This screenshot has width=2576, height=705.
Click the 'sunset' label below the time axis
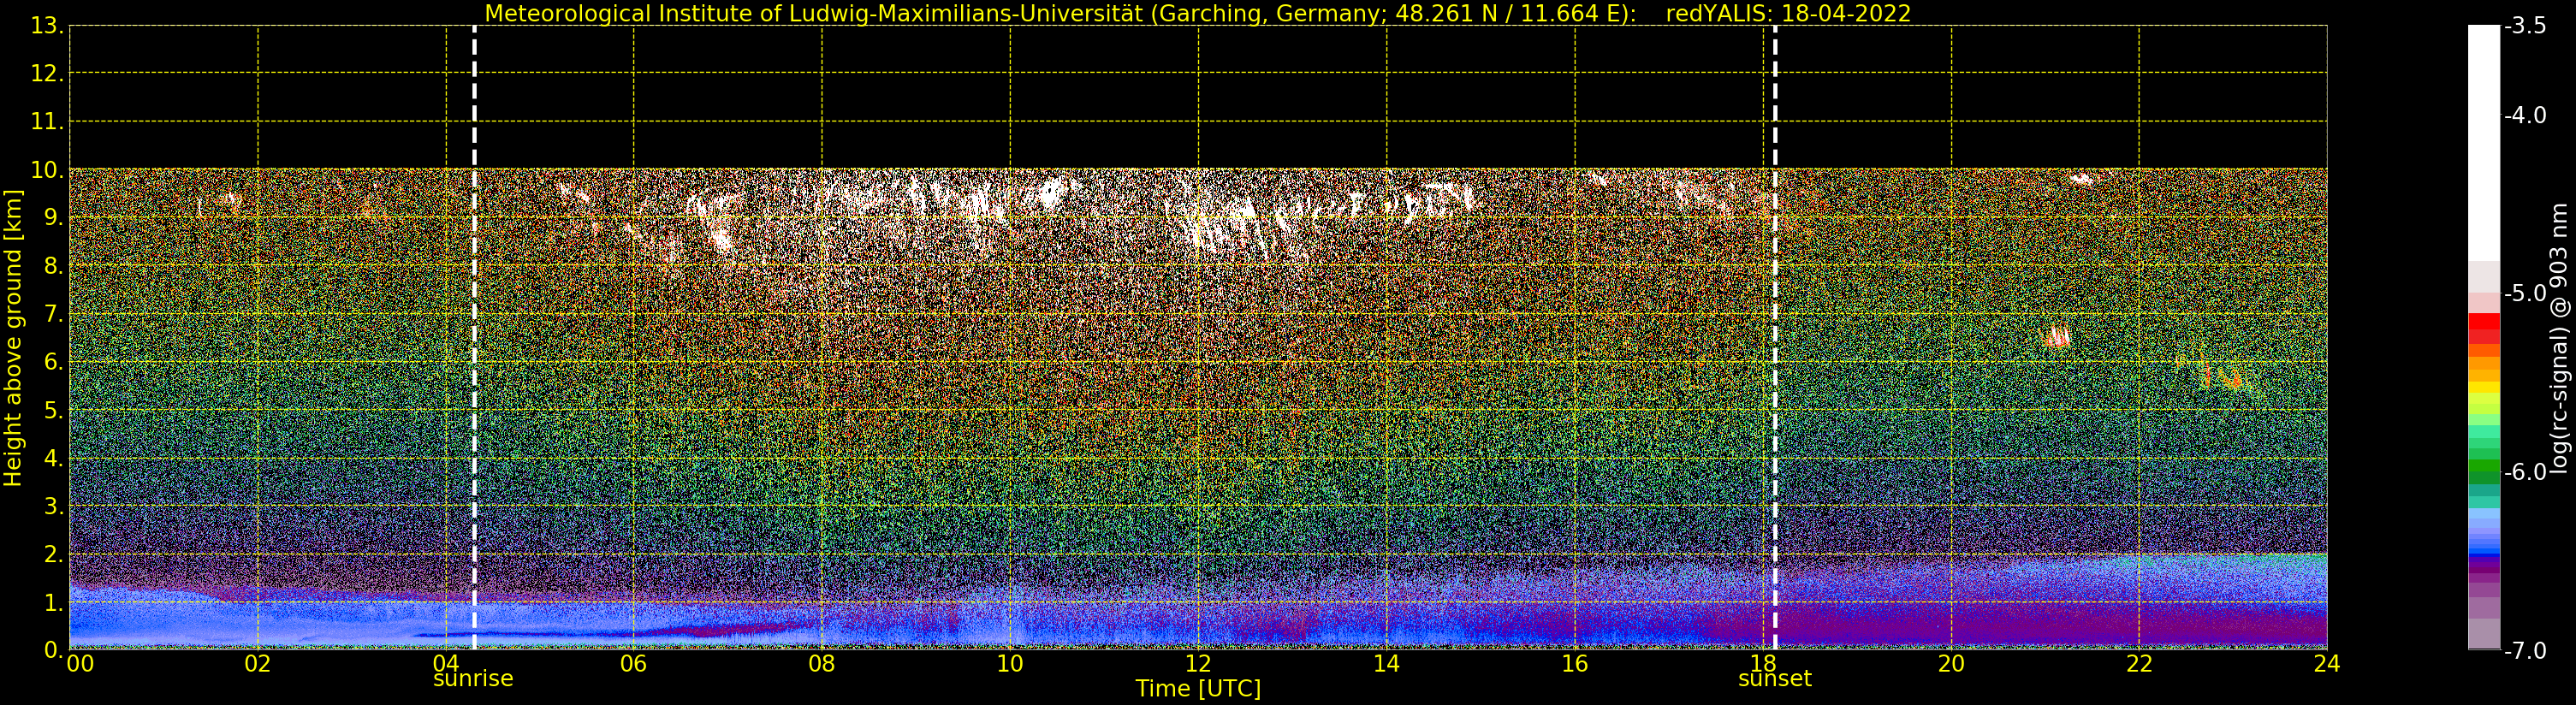click(1775, 679)
